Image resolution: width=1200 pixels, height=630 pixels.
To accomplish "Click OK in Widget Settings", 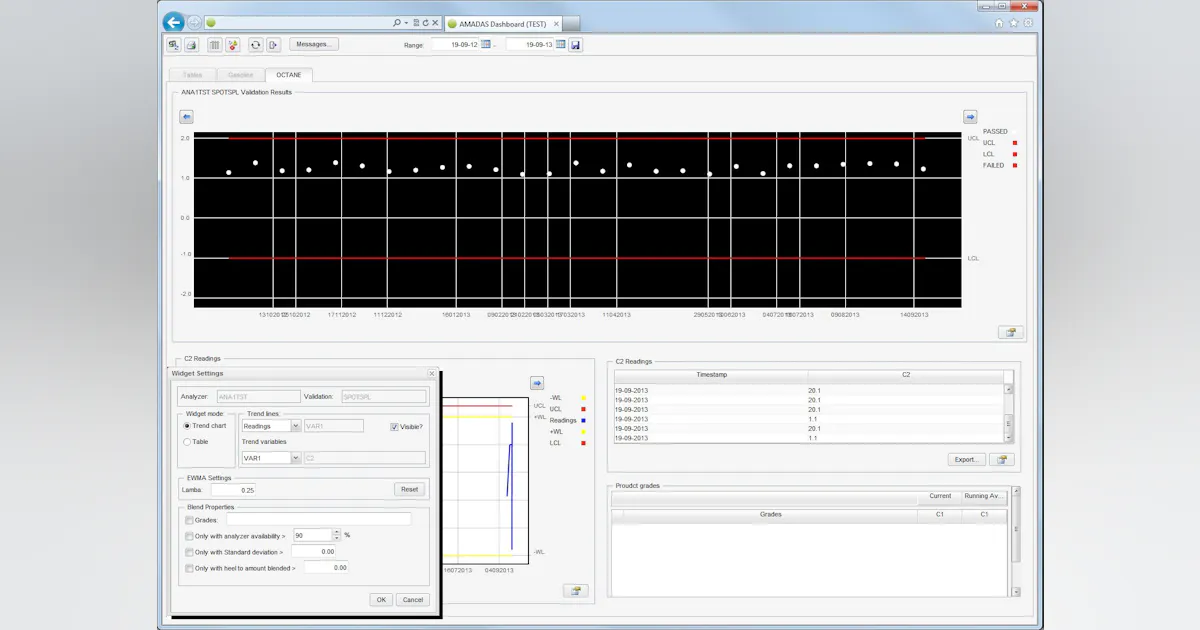I will coord(381,600).
